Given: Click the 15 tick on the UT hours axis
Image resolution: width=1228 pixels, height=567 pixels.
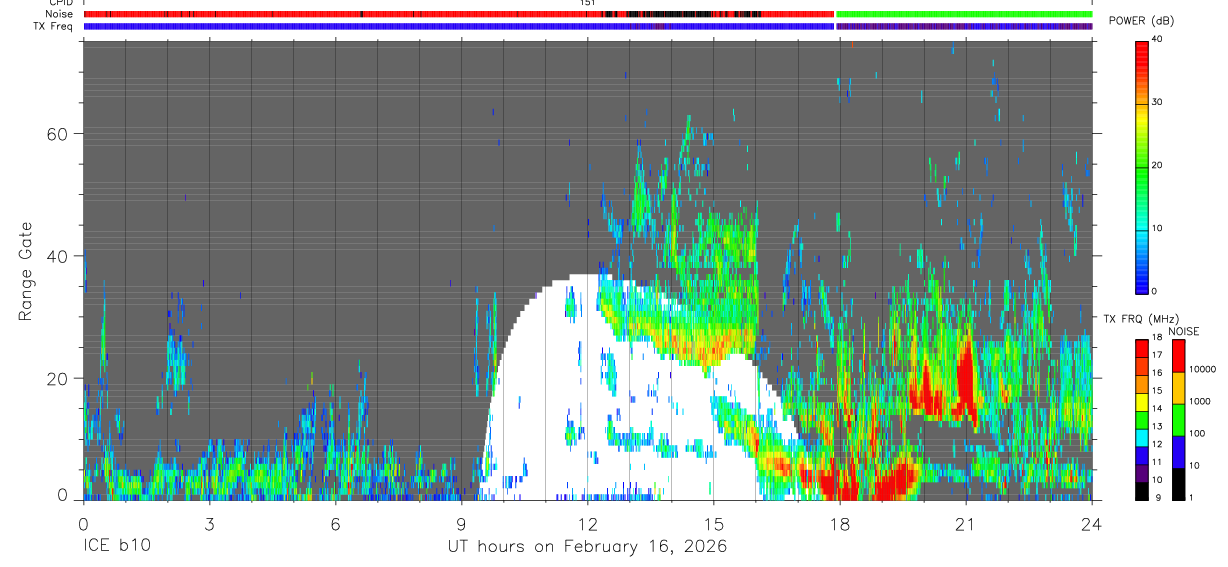Looking at the screenshot, I should (x=714, y=524).
